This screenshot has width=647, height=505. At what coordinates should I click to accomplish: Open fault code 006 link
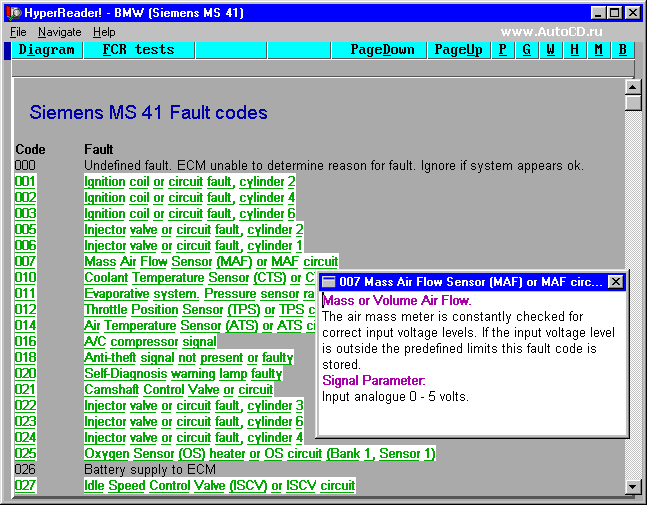tap(26, 245)
